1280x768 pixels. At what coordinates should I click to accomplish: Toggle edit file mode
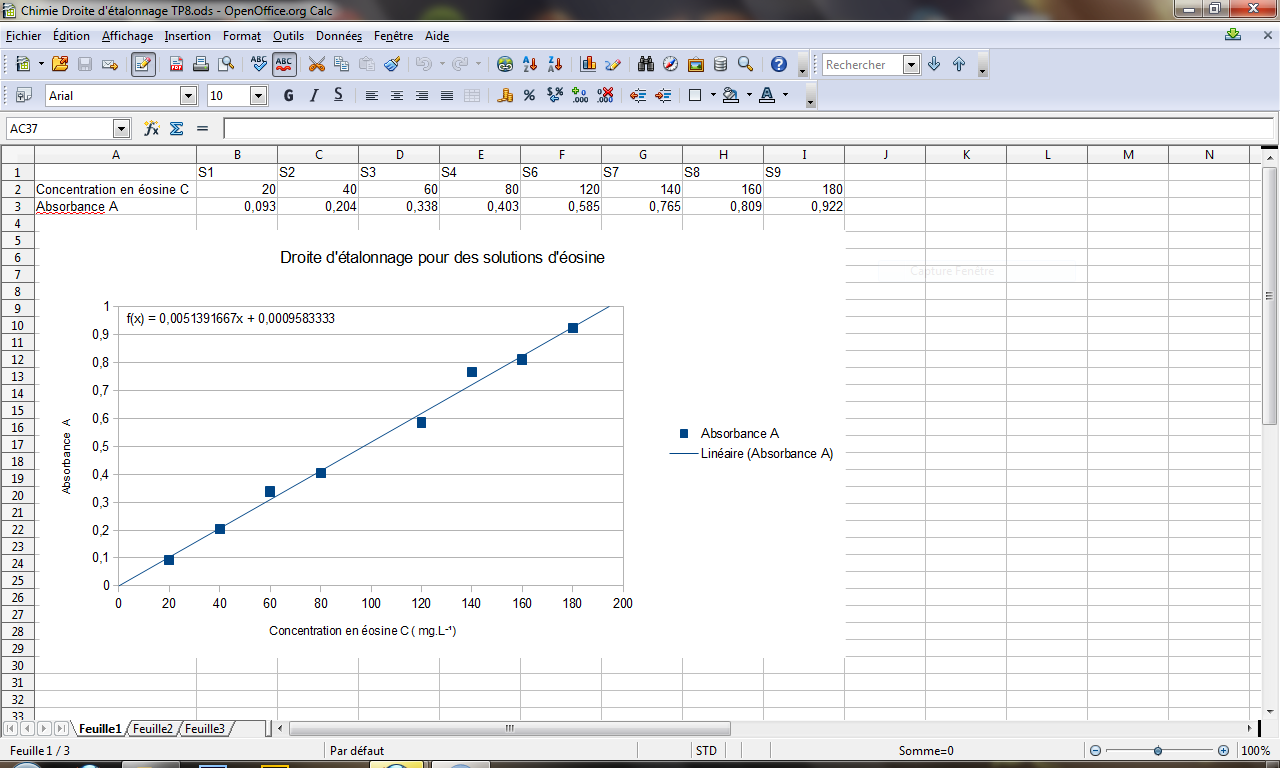[x=143, y=64]
